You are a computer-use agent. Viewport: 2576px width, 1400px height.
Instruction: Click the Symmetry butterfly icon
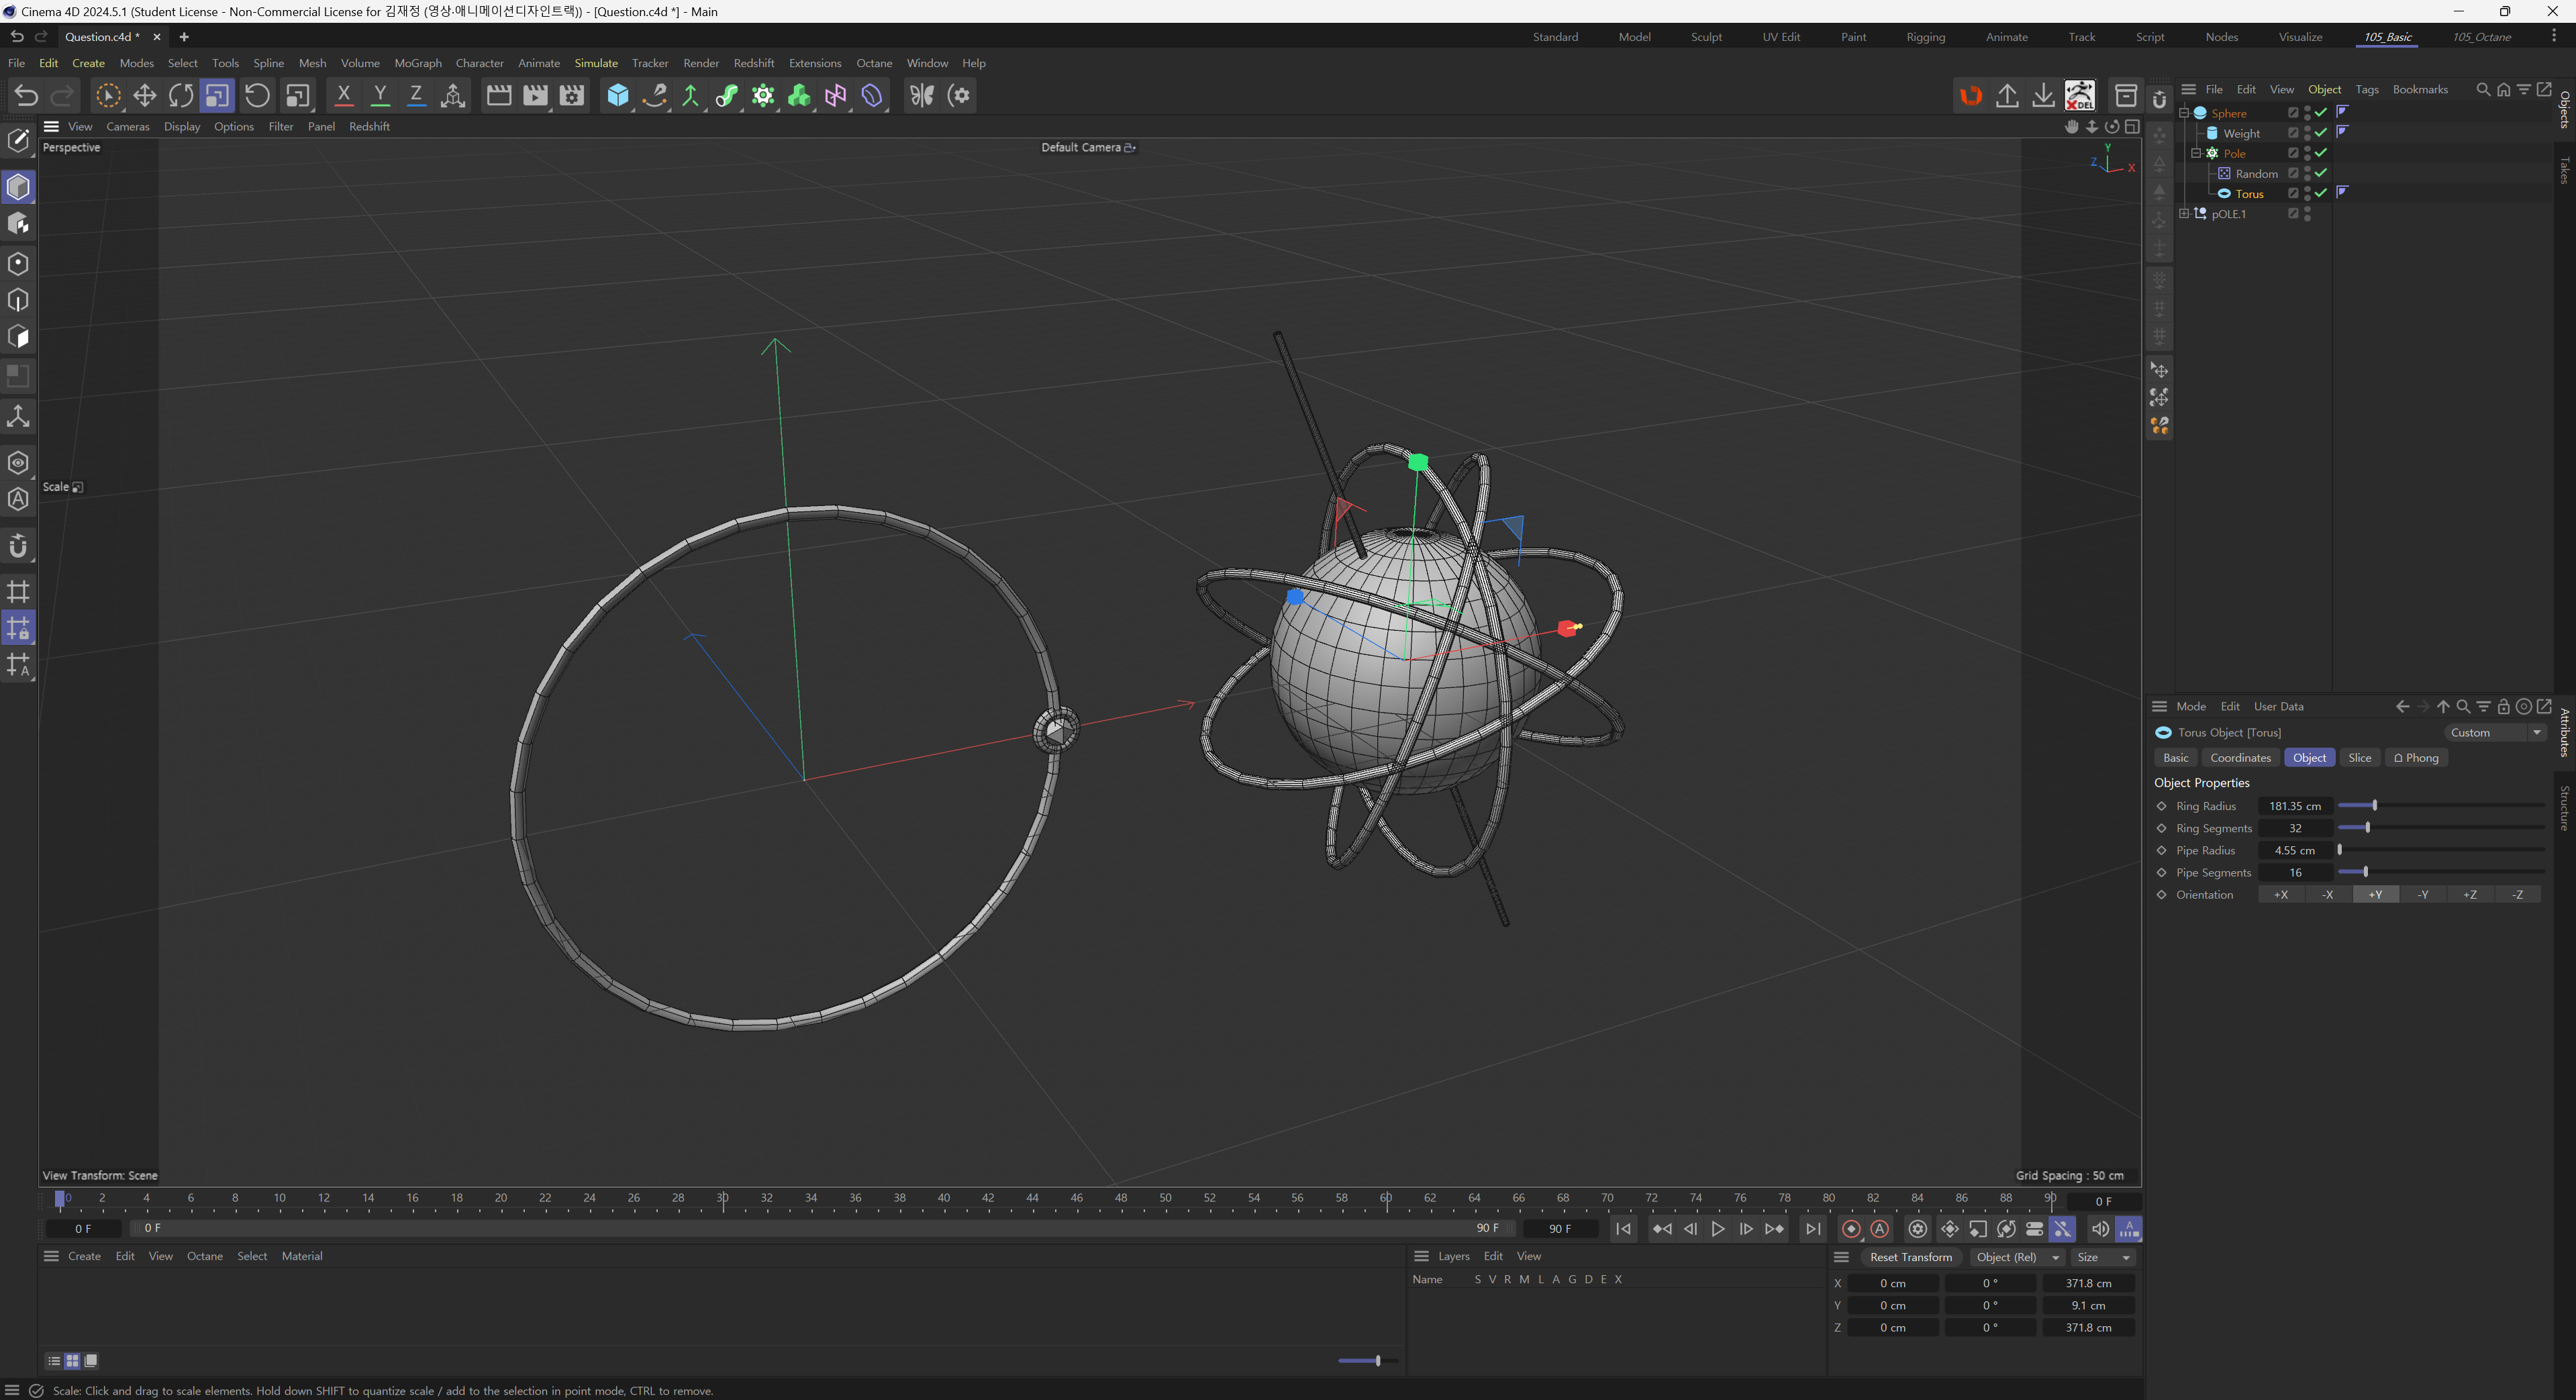tap(921, 96)
